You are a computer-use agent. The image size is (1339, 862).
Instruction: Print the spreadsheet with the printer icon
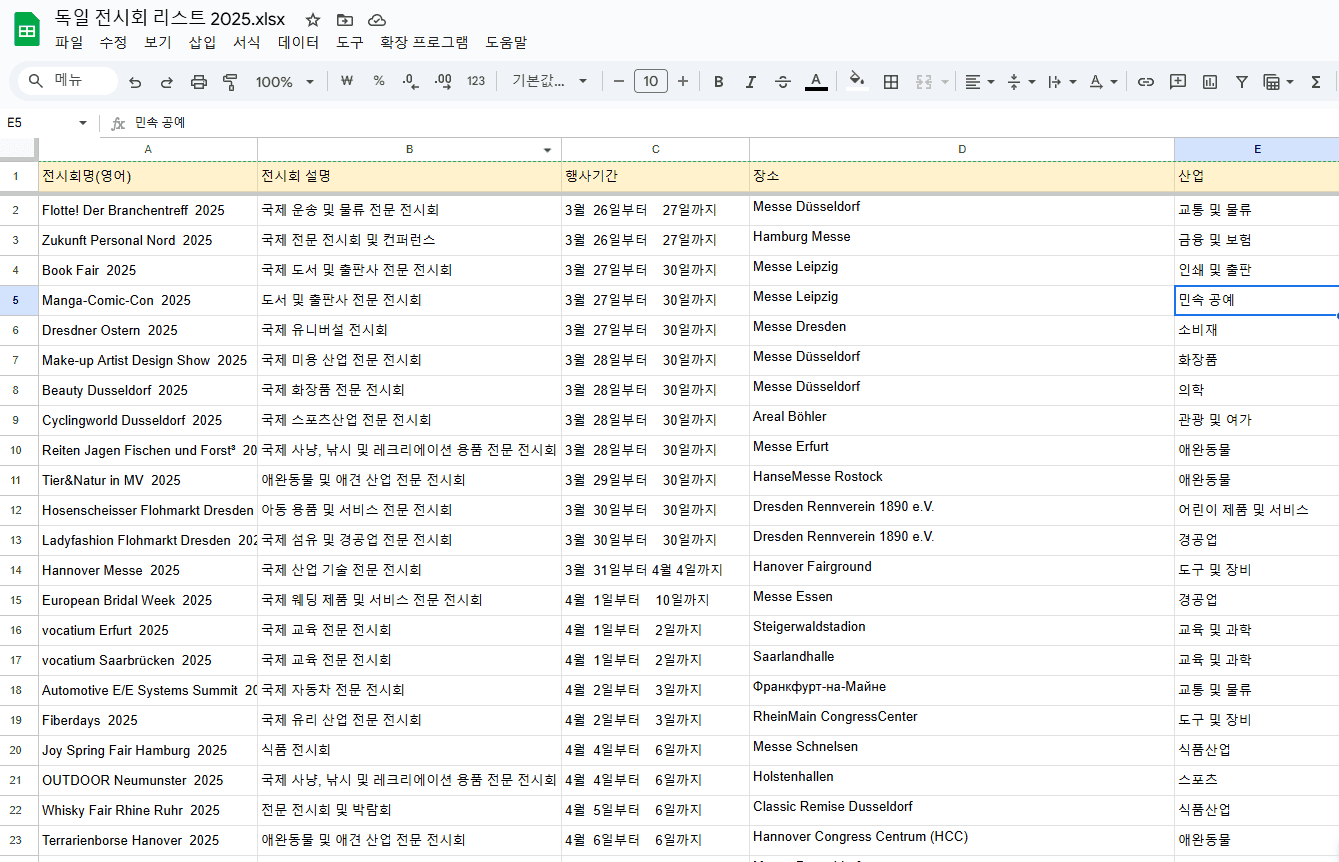(x=199, y=82)
